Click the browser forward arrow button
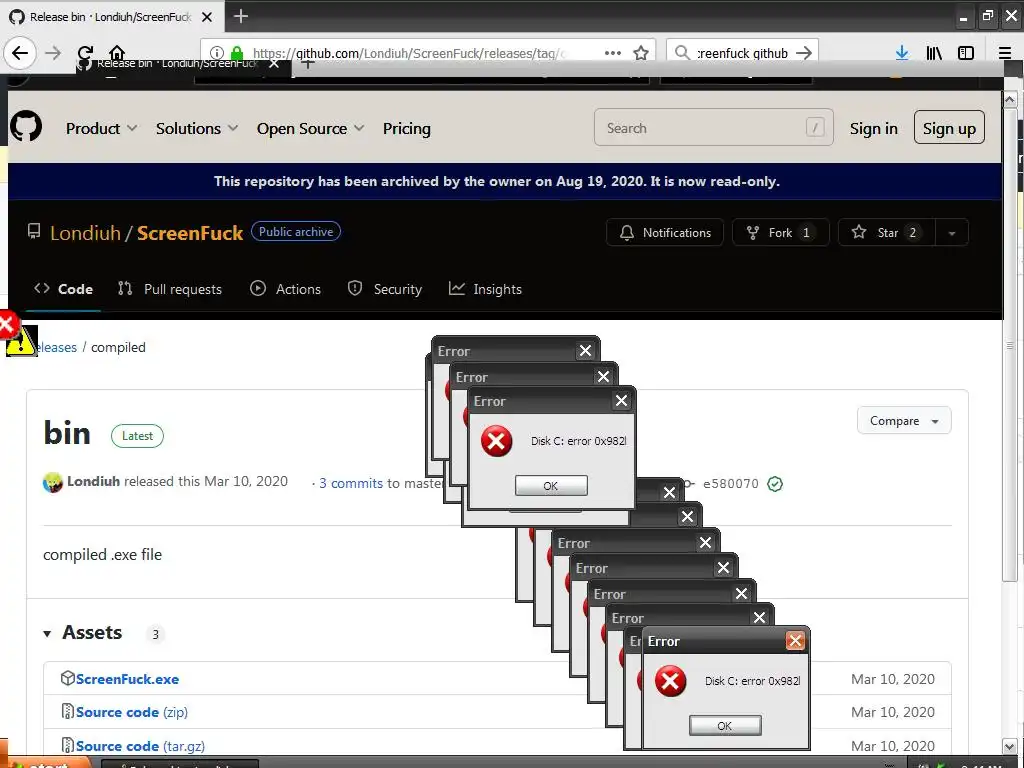Image resolution: width=1024 pixels, height=768 pixels. 53,53
